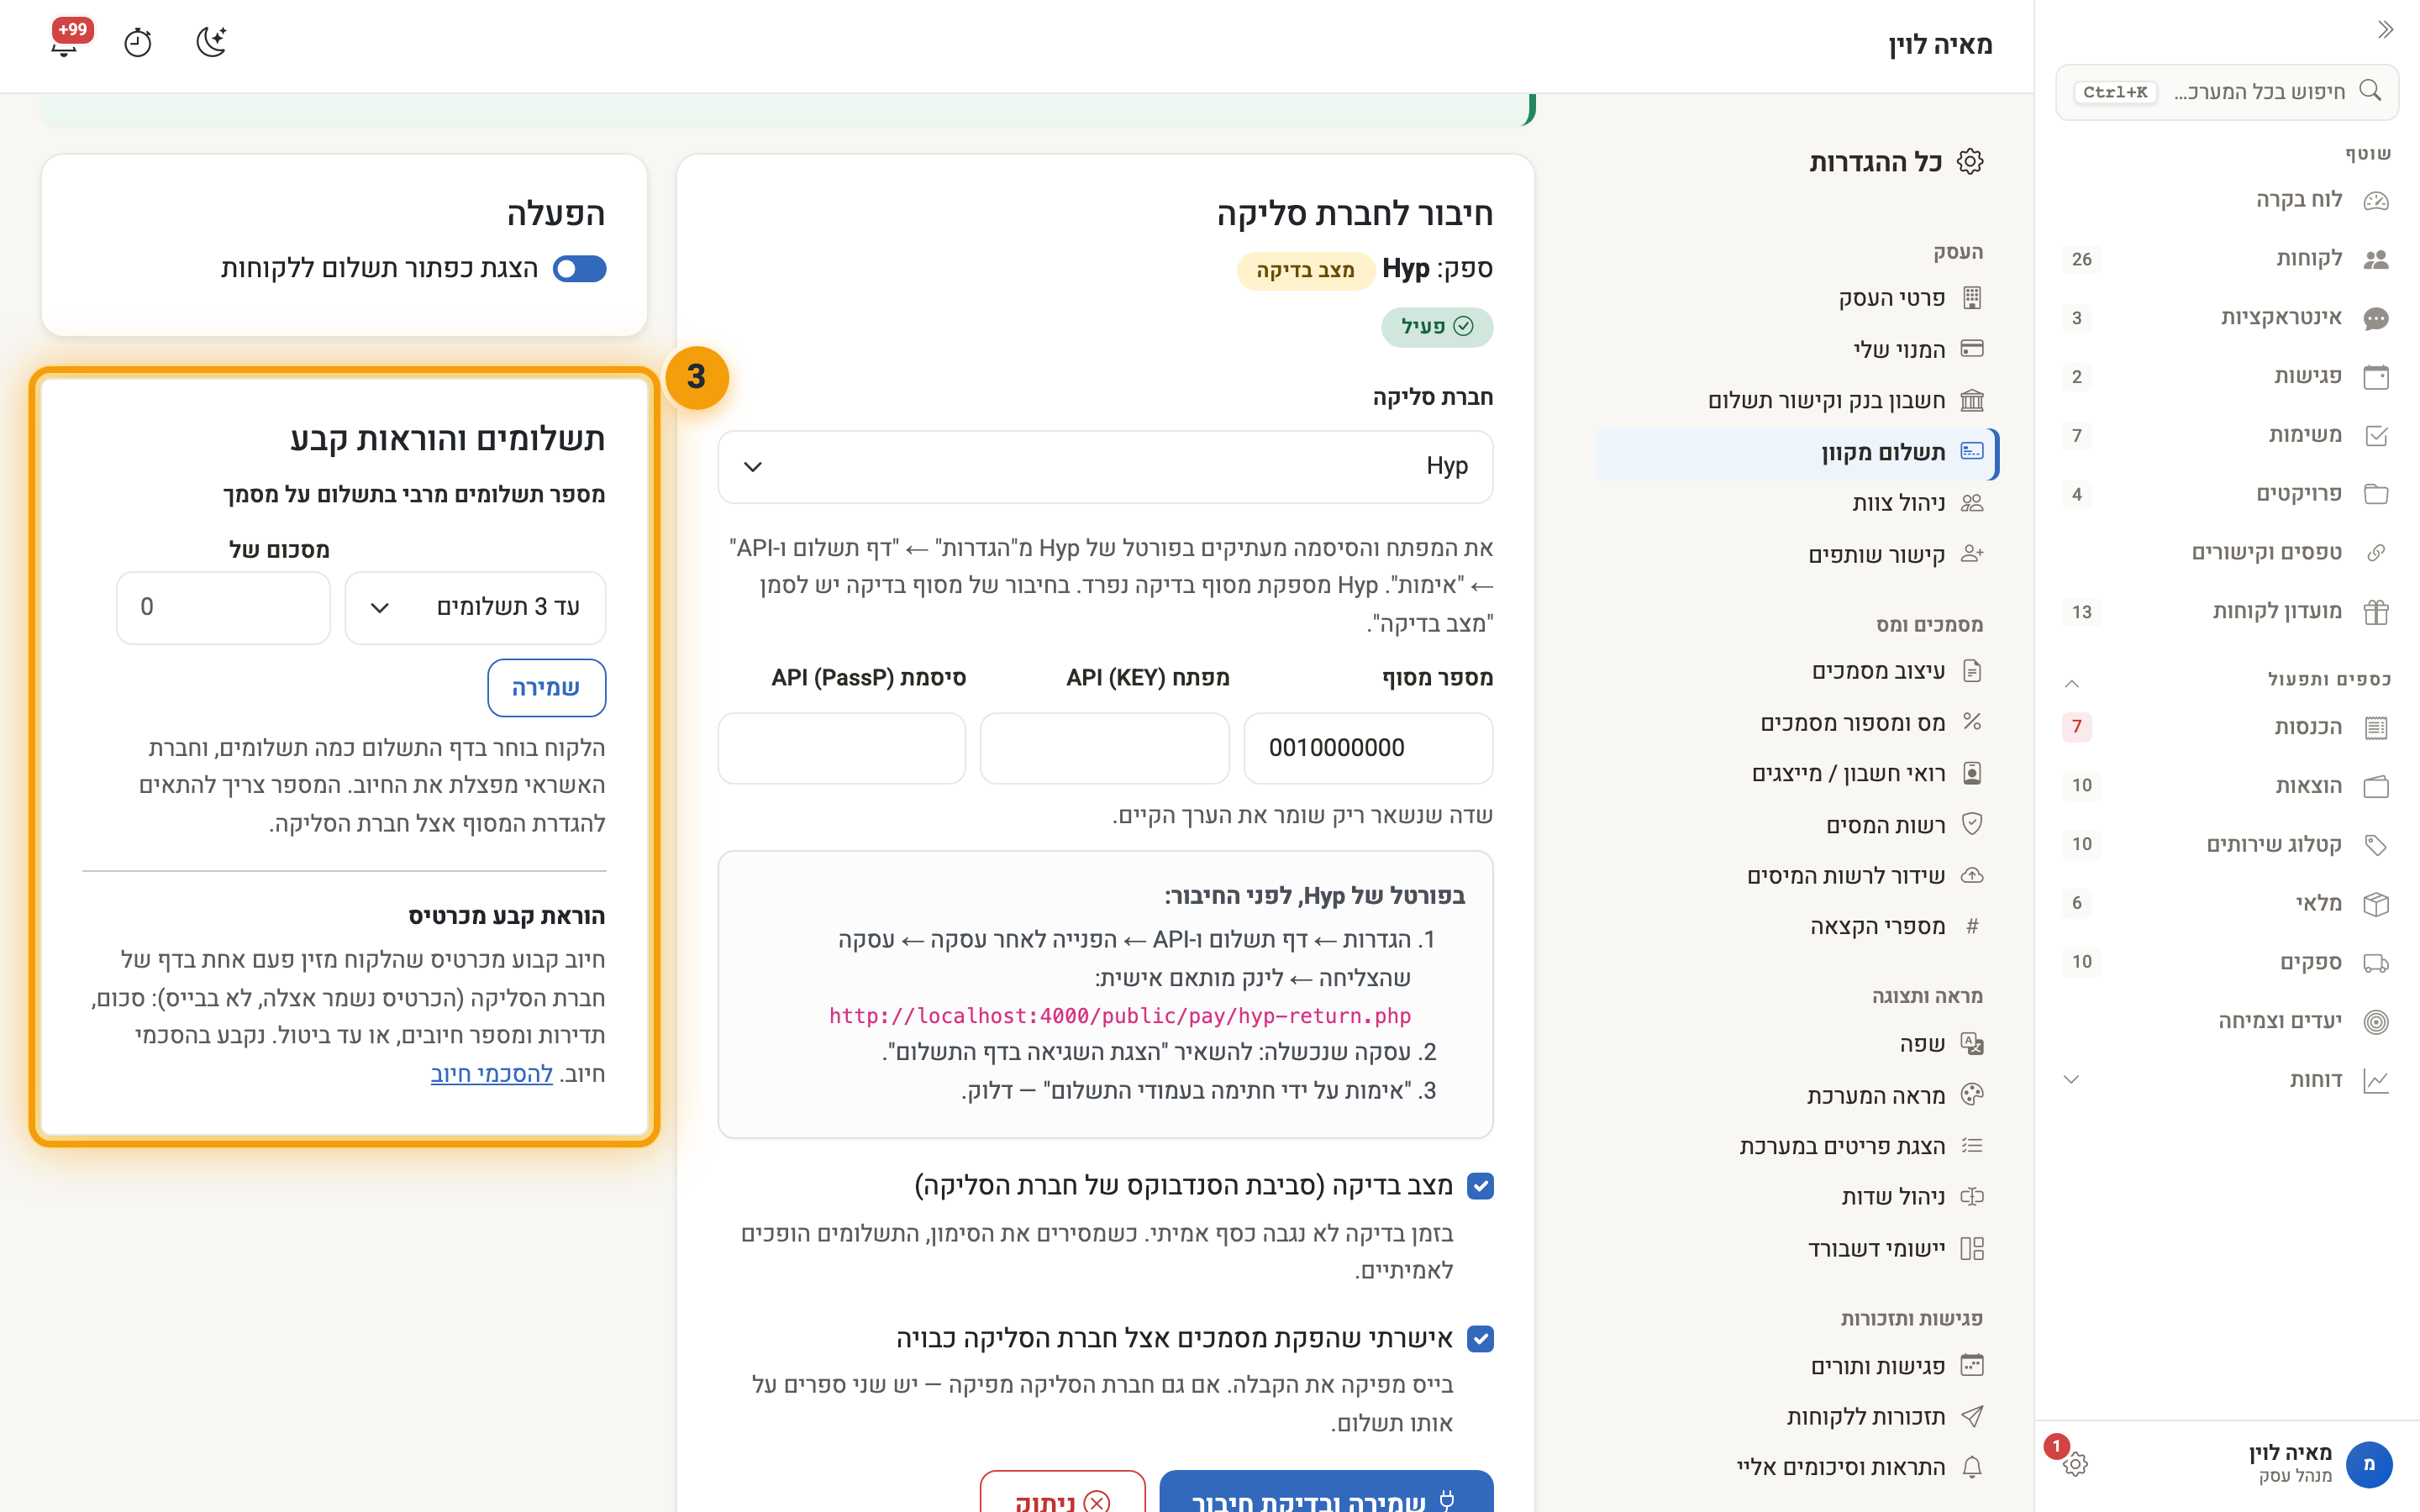Open מועדון לקוחות gift icon
2420x1512 pixels.
(2376, 612)
